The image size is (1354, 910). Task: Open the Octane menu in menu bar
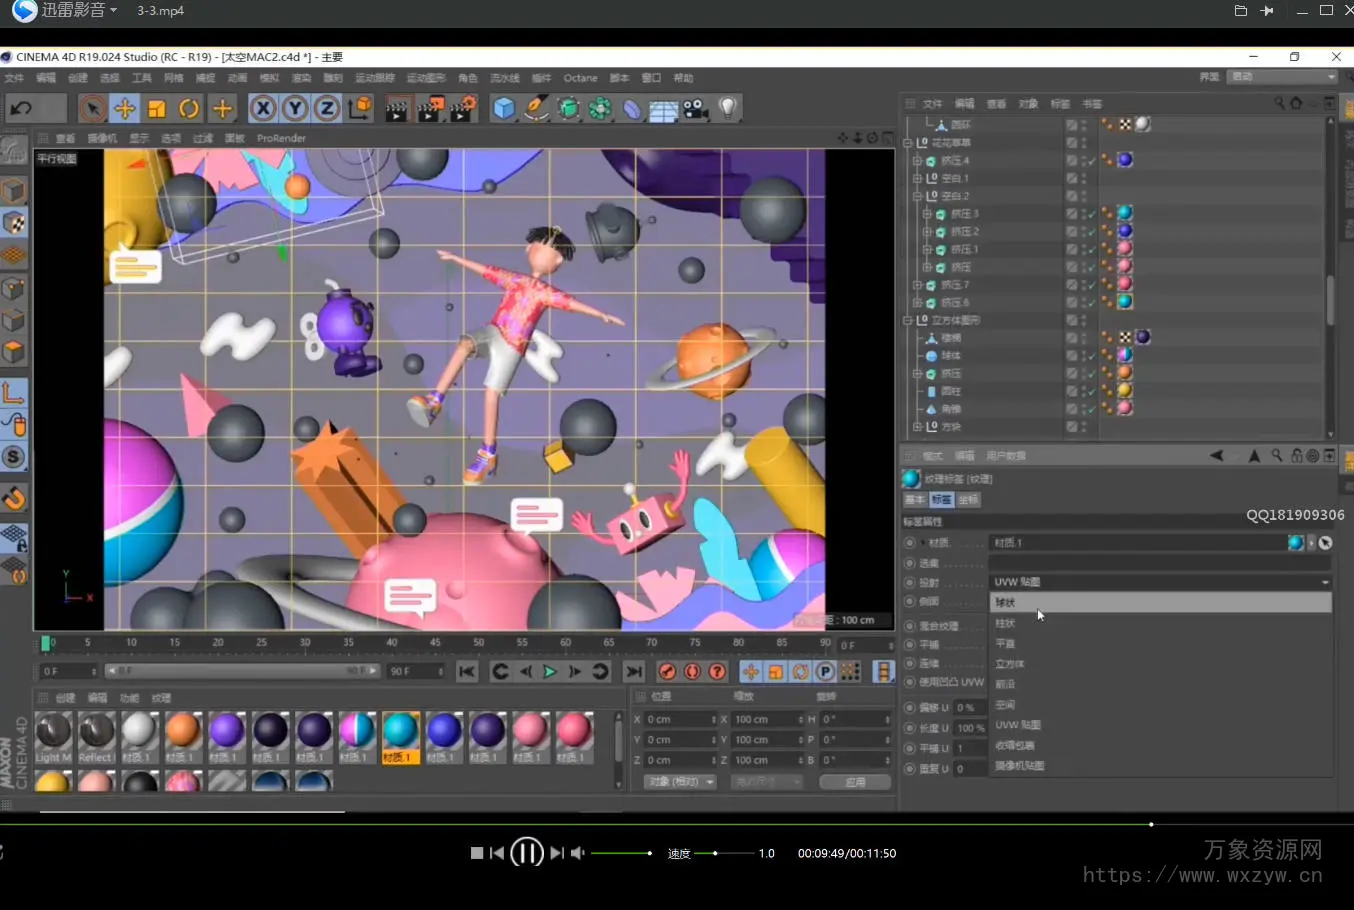pos(580,78)
